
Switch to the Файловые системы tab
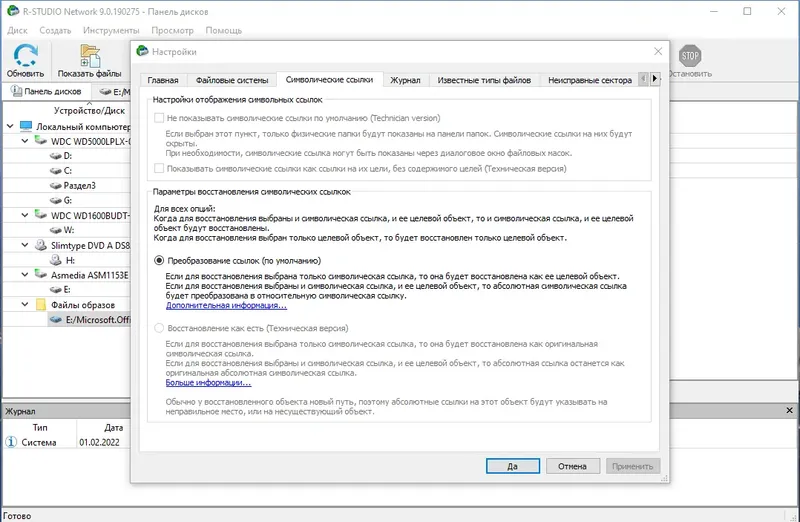click(x=232, y=80)
